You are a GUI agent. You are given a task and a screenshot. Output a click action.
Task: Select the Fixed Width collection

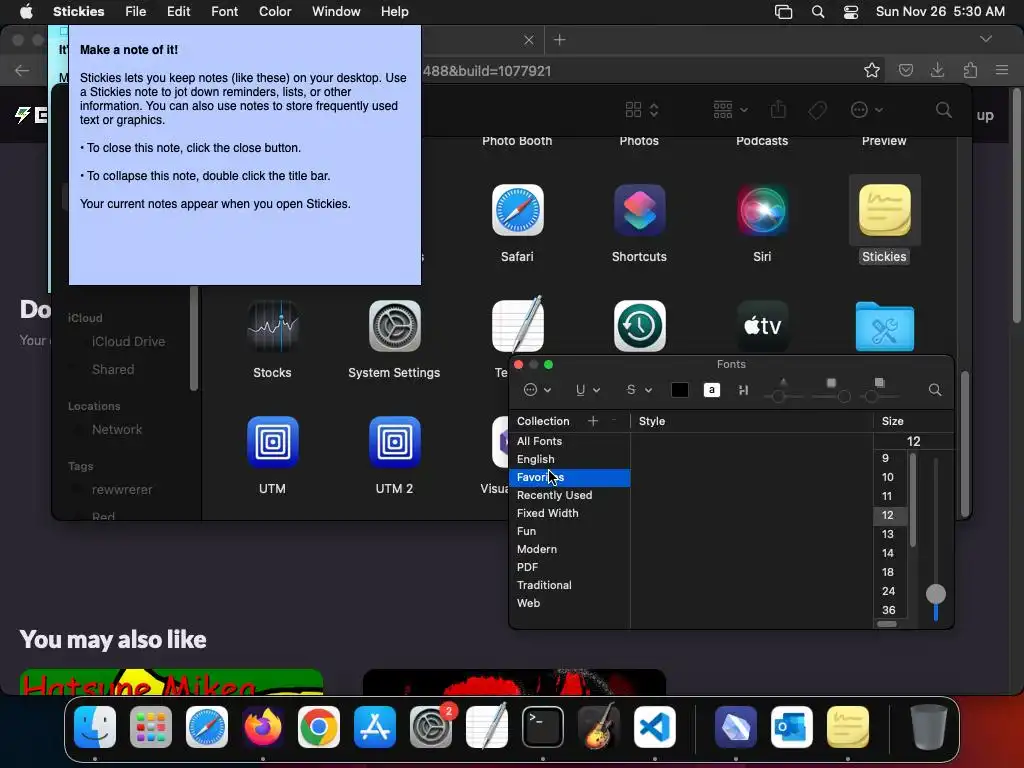click(569, 513)
